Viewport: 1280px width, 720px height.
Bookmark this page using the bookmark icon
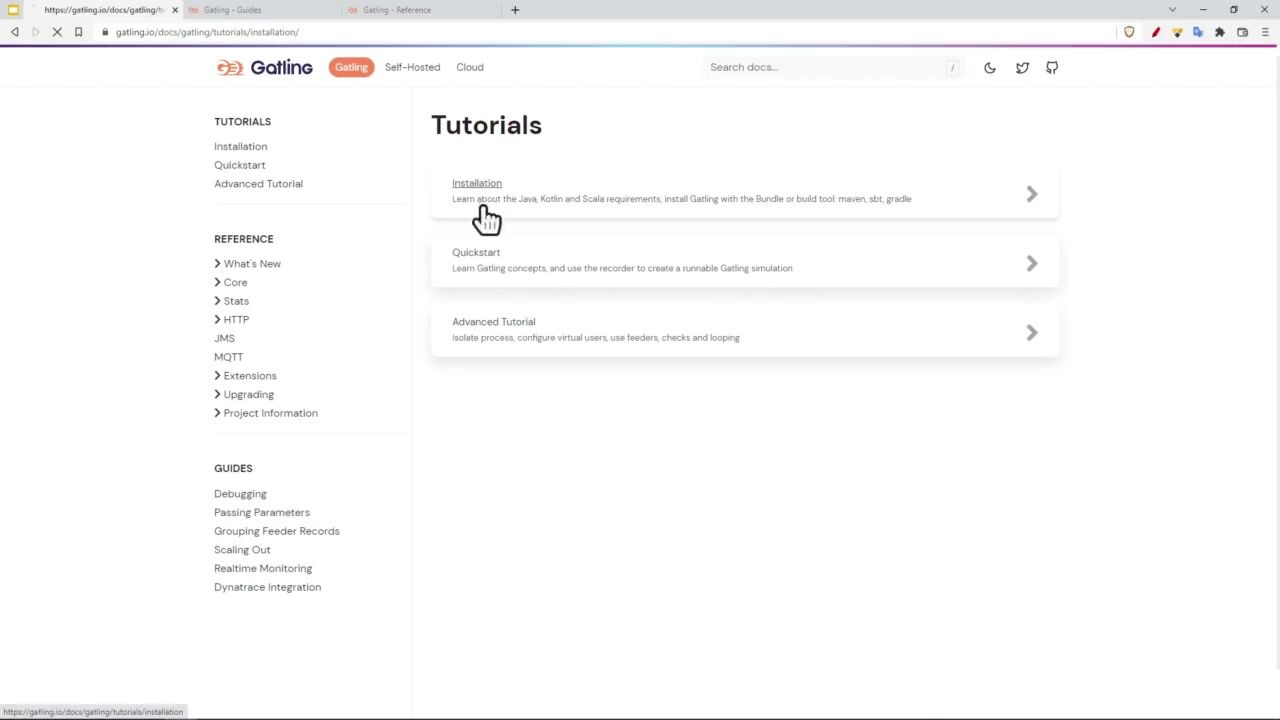pyautogui.click(x=78, y=32)
